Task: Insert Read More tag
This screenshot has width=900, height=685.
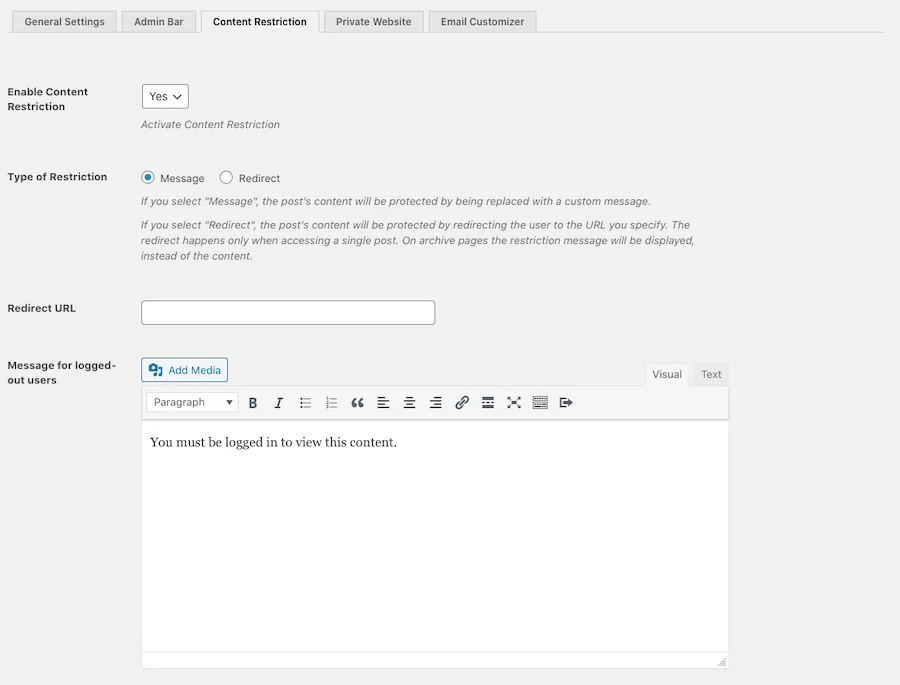Action: (488, 403)
